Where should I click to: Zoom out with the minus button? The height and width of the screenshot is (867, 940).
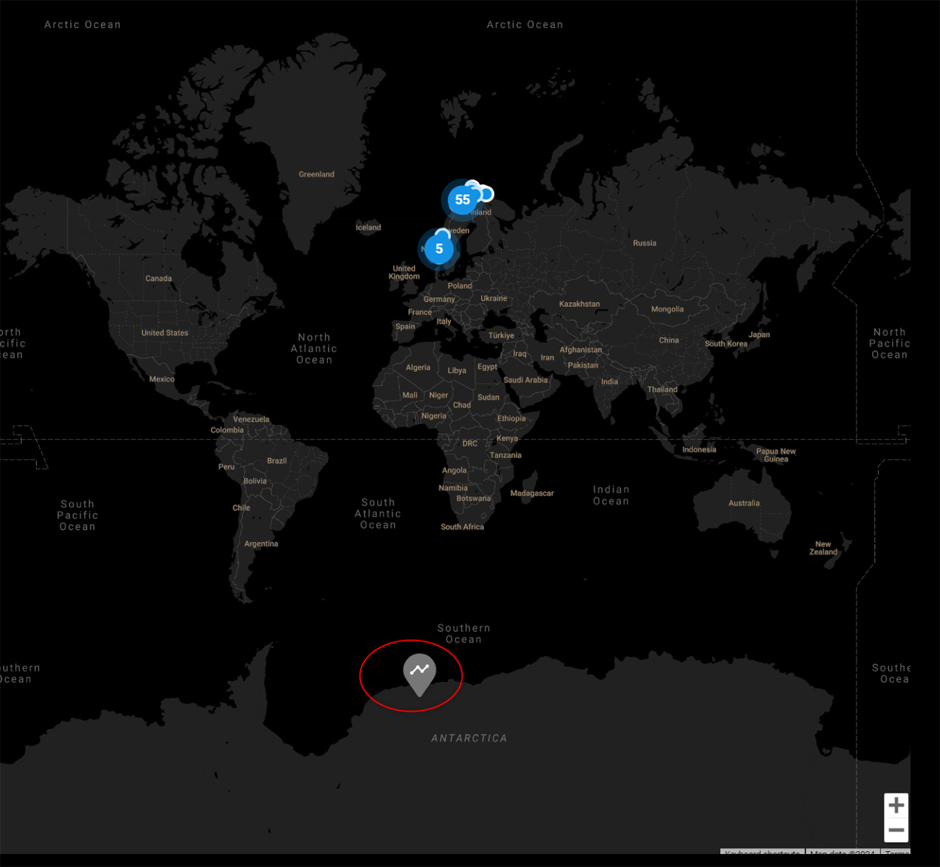click(896, 831)
